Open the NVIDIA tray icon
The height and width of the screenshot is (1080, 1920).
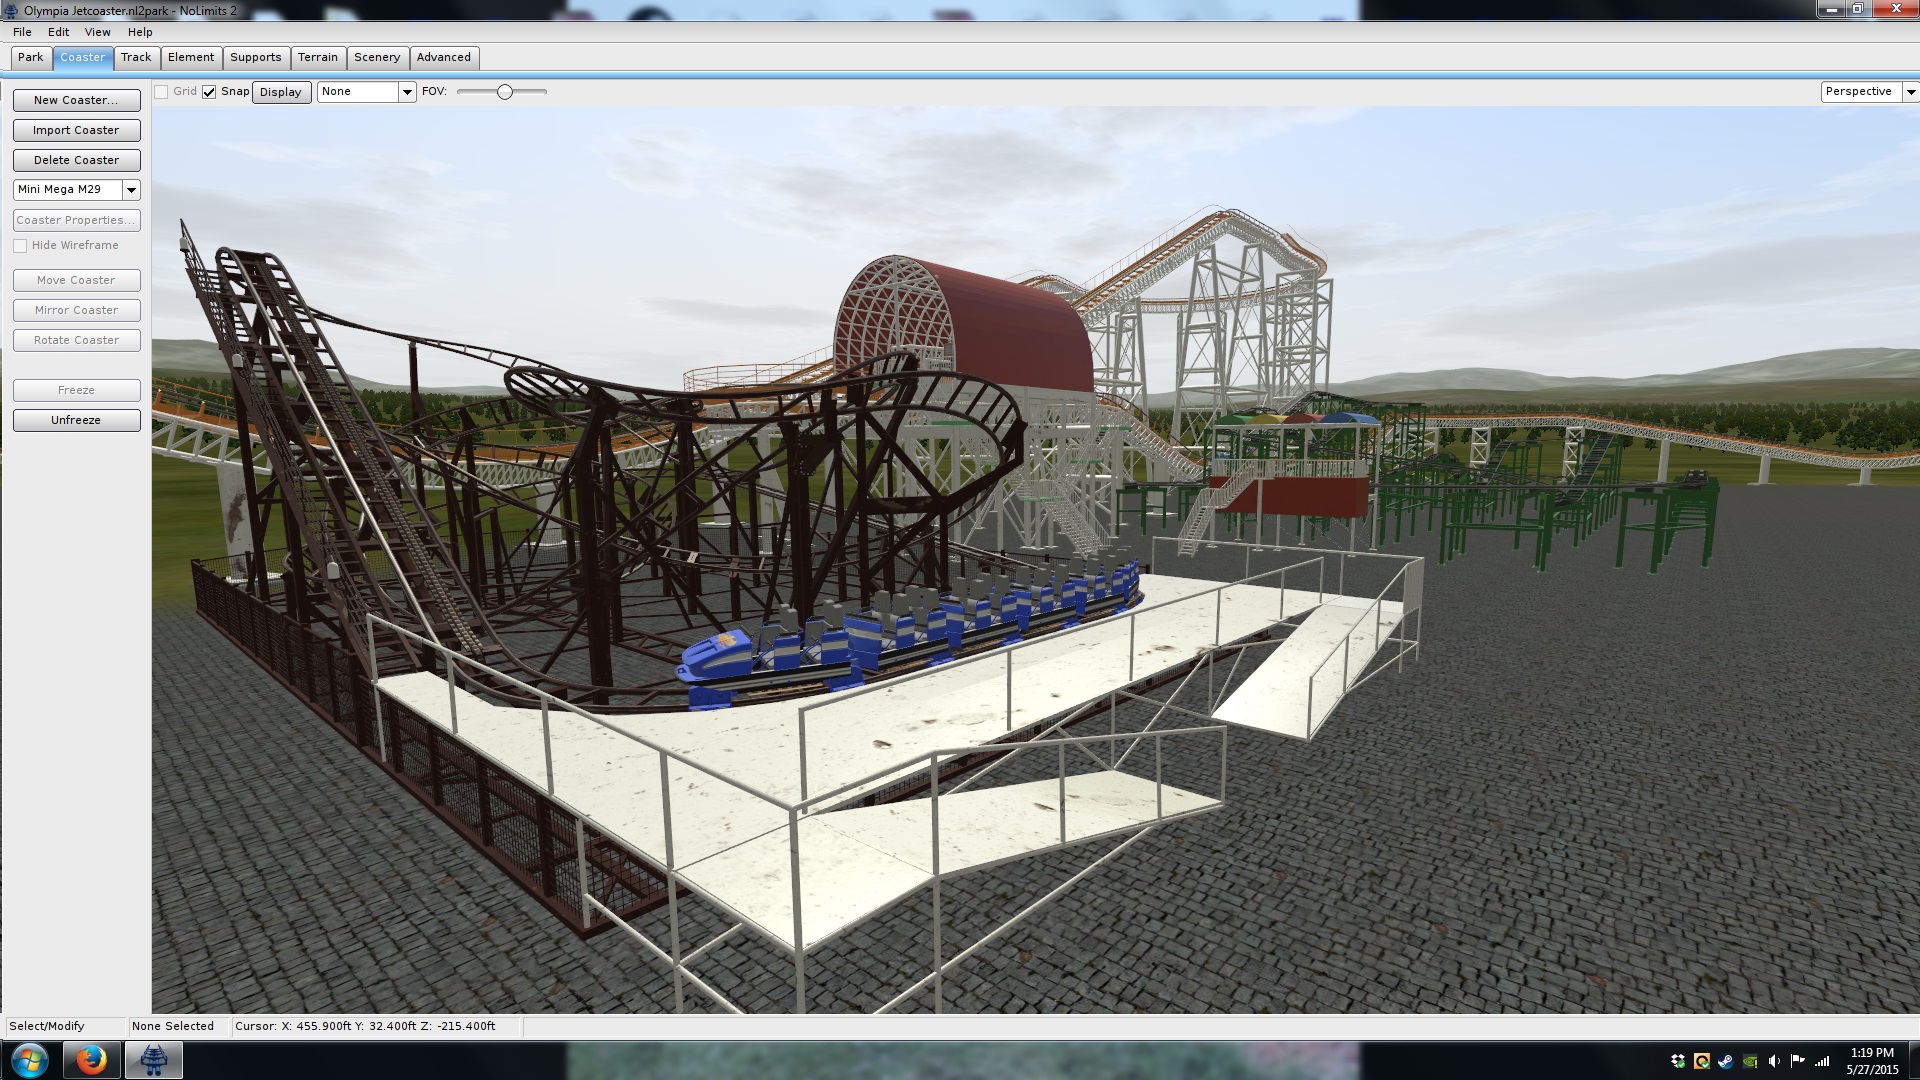(1750, 1061)
